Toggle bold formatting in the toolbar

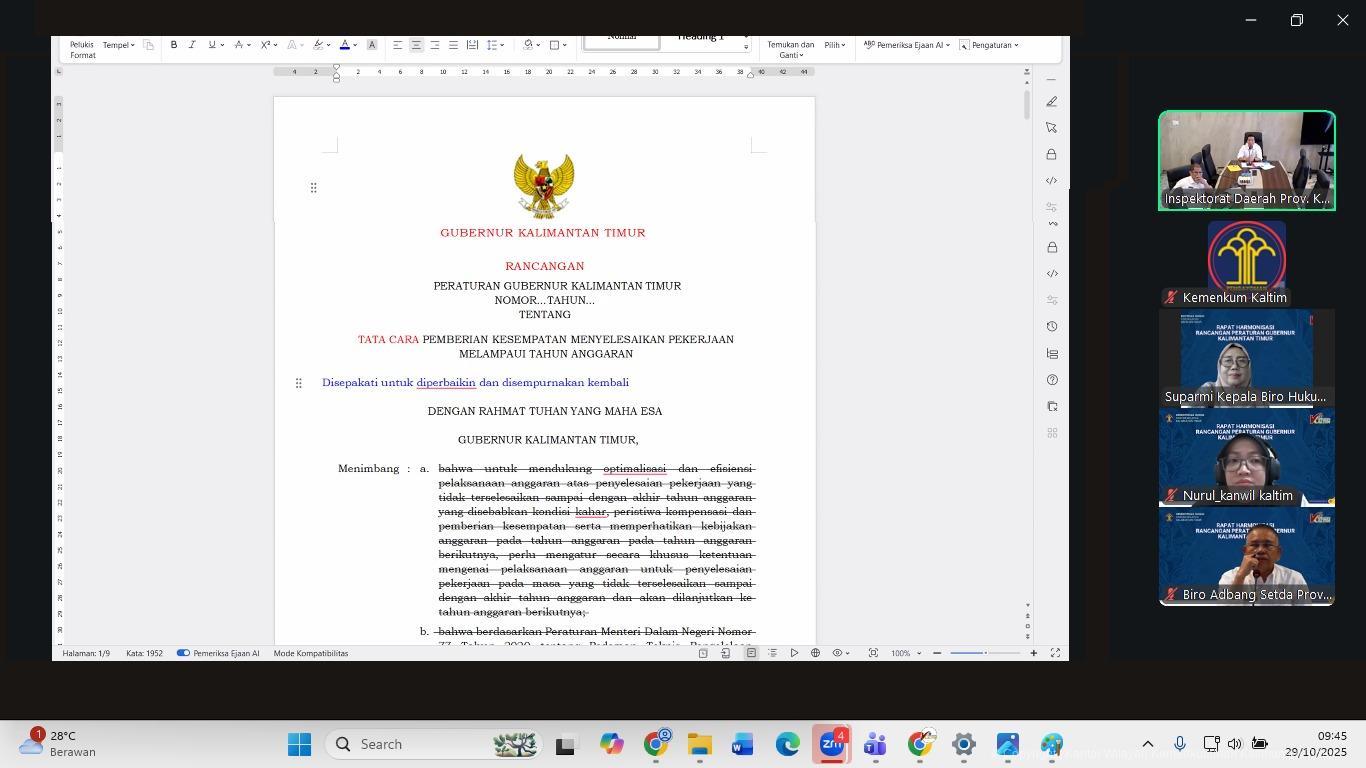(x=174, y=45)
